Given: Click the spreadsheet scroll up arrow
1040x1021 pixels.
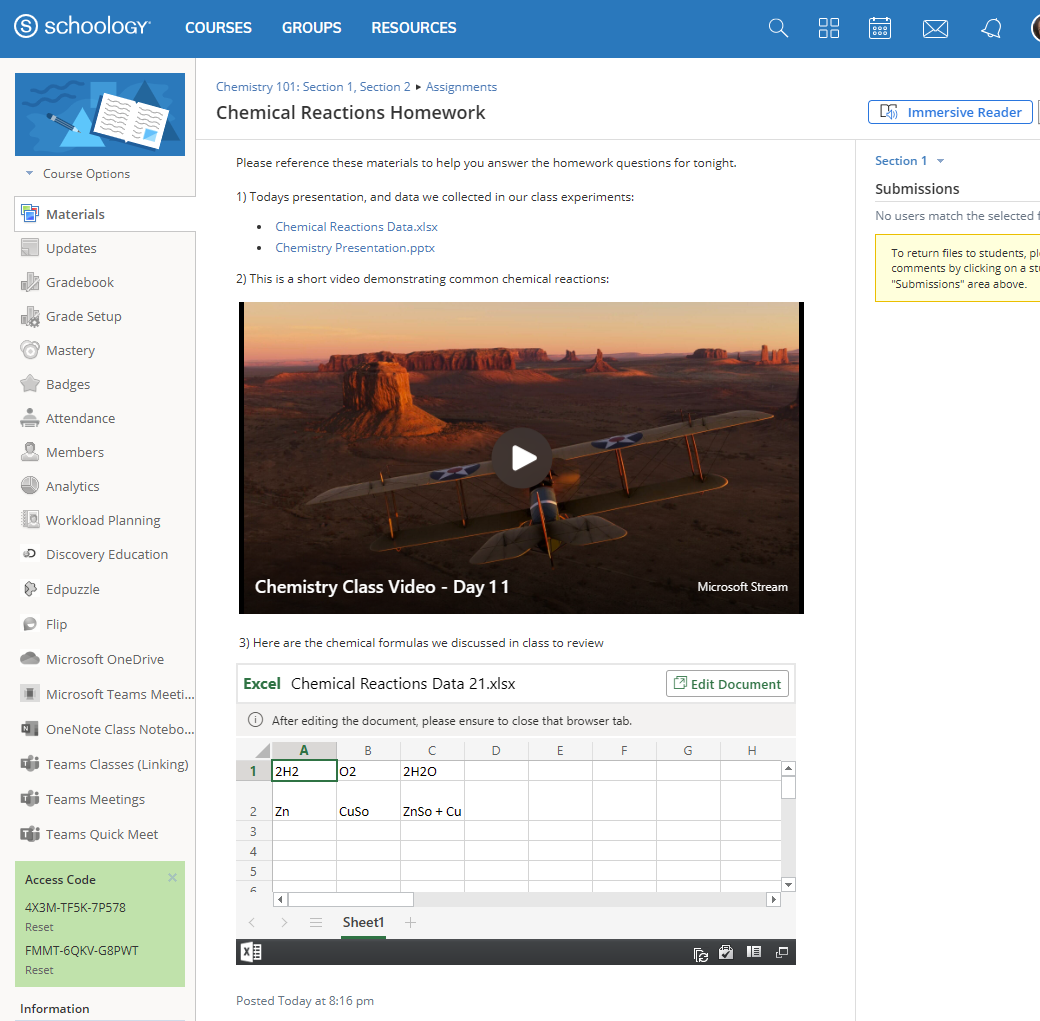Looking at the screenshot, I should 788,769.
